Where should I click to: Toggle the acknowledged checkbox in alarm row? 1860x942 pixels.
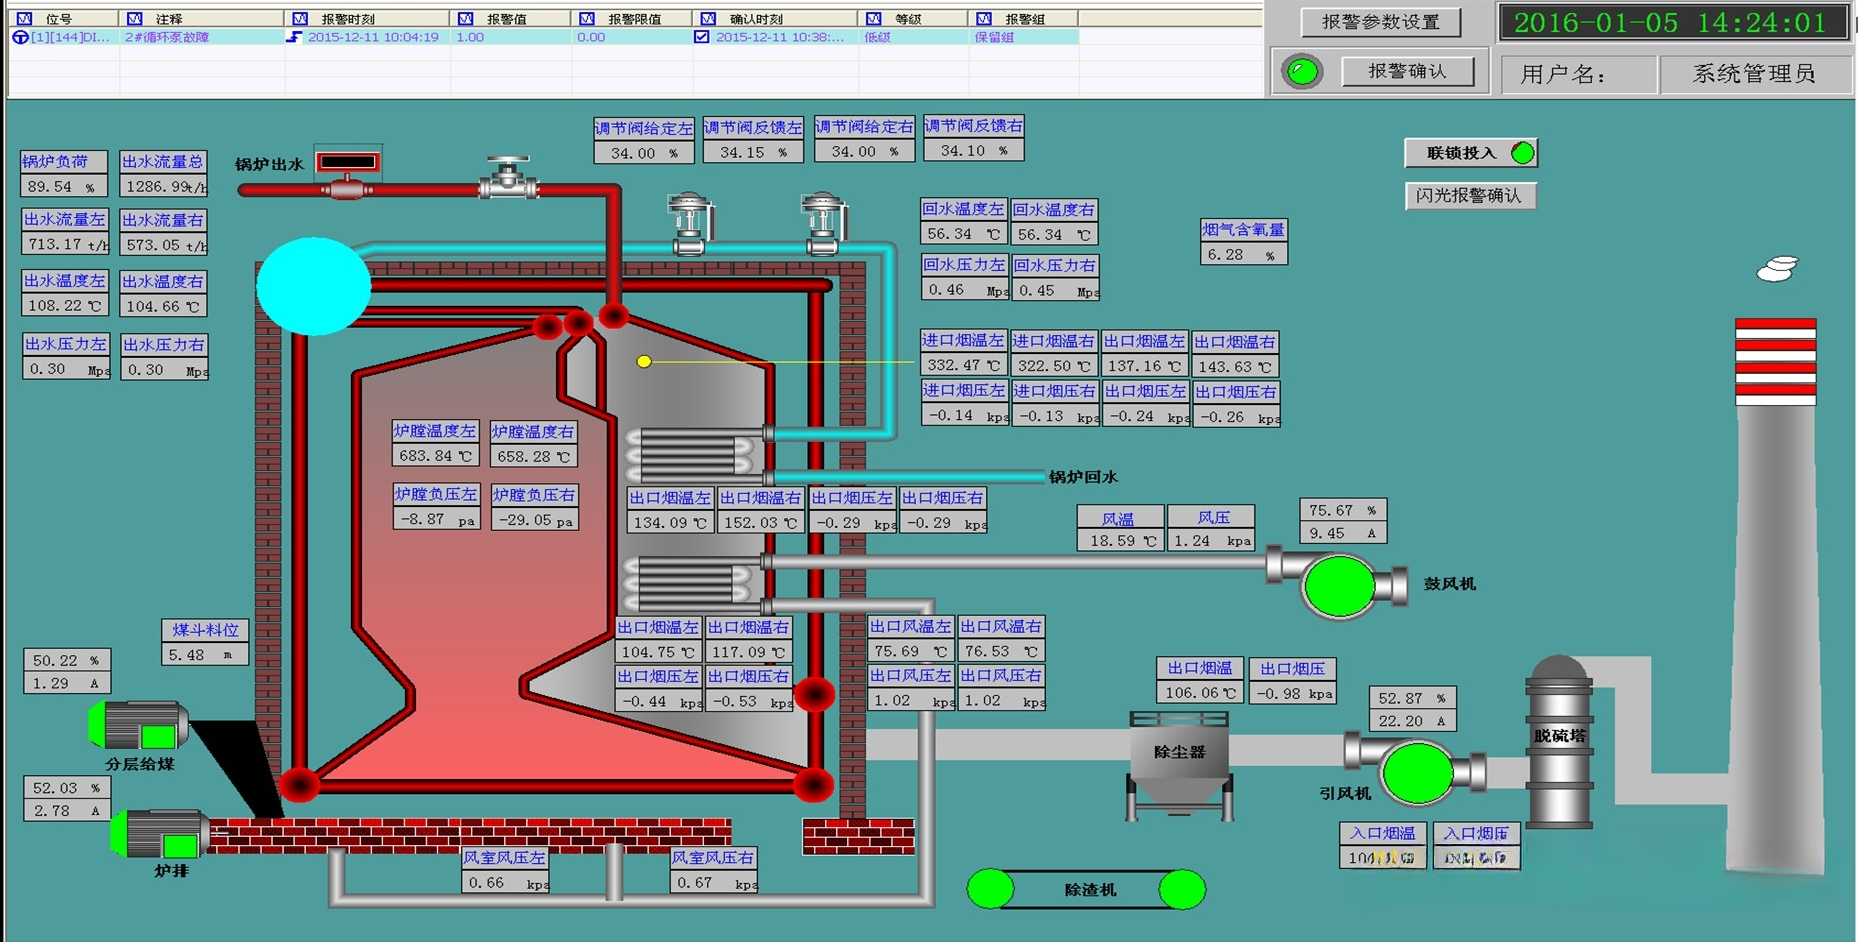click(702, 37)
